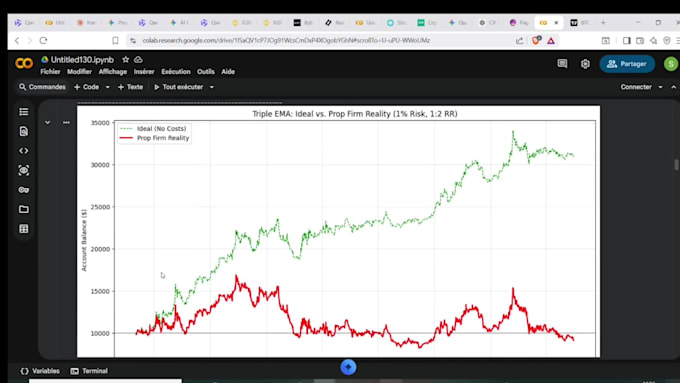Run all cells with Tout exécuter
680x383 pixels.
coord(179,87)
